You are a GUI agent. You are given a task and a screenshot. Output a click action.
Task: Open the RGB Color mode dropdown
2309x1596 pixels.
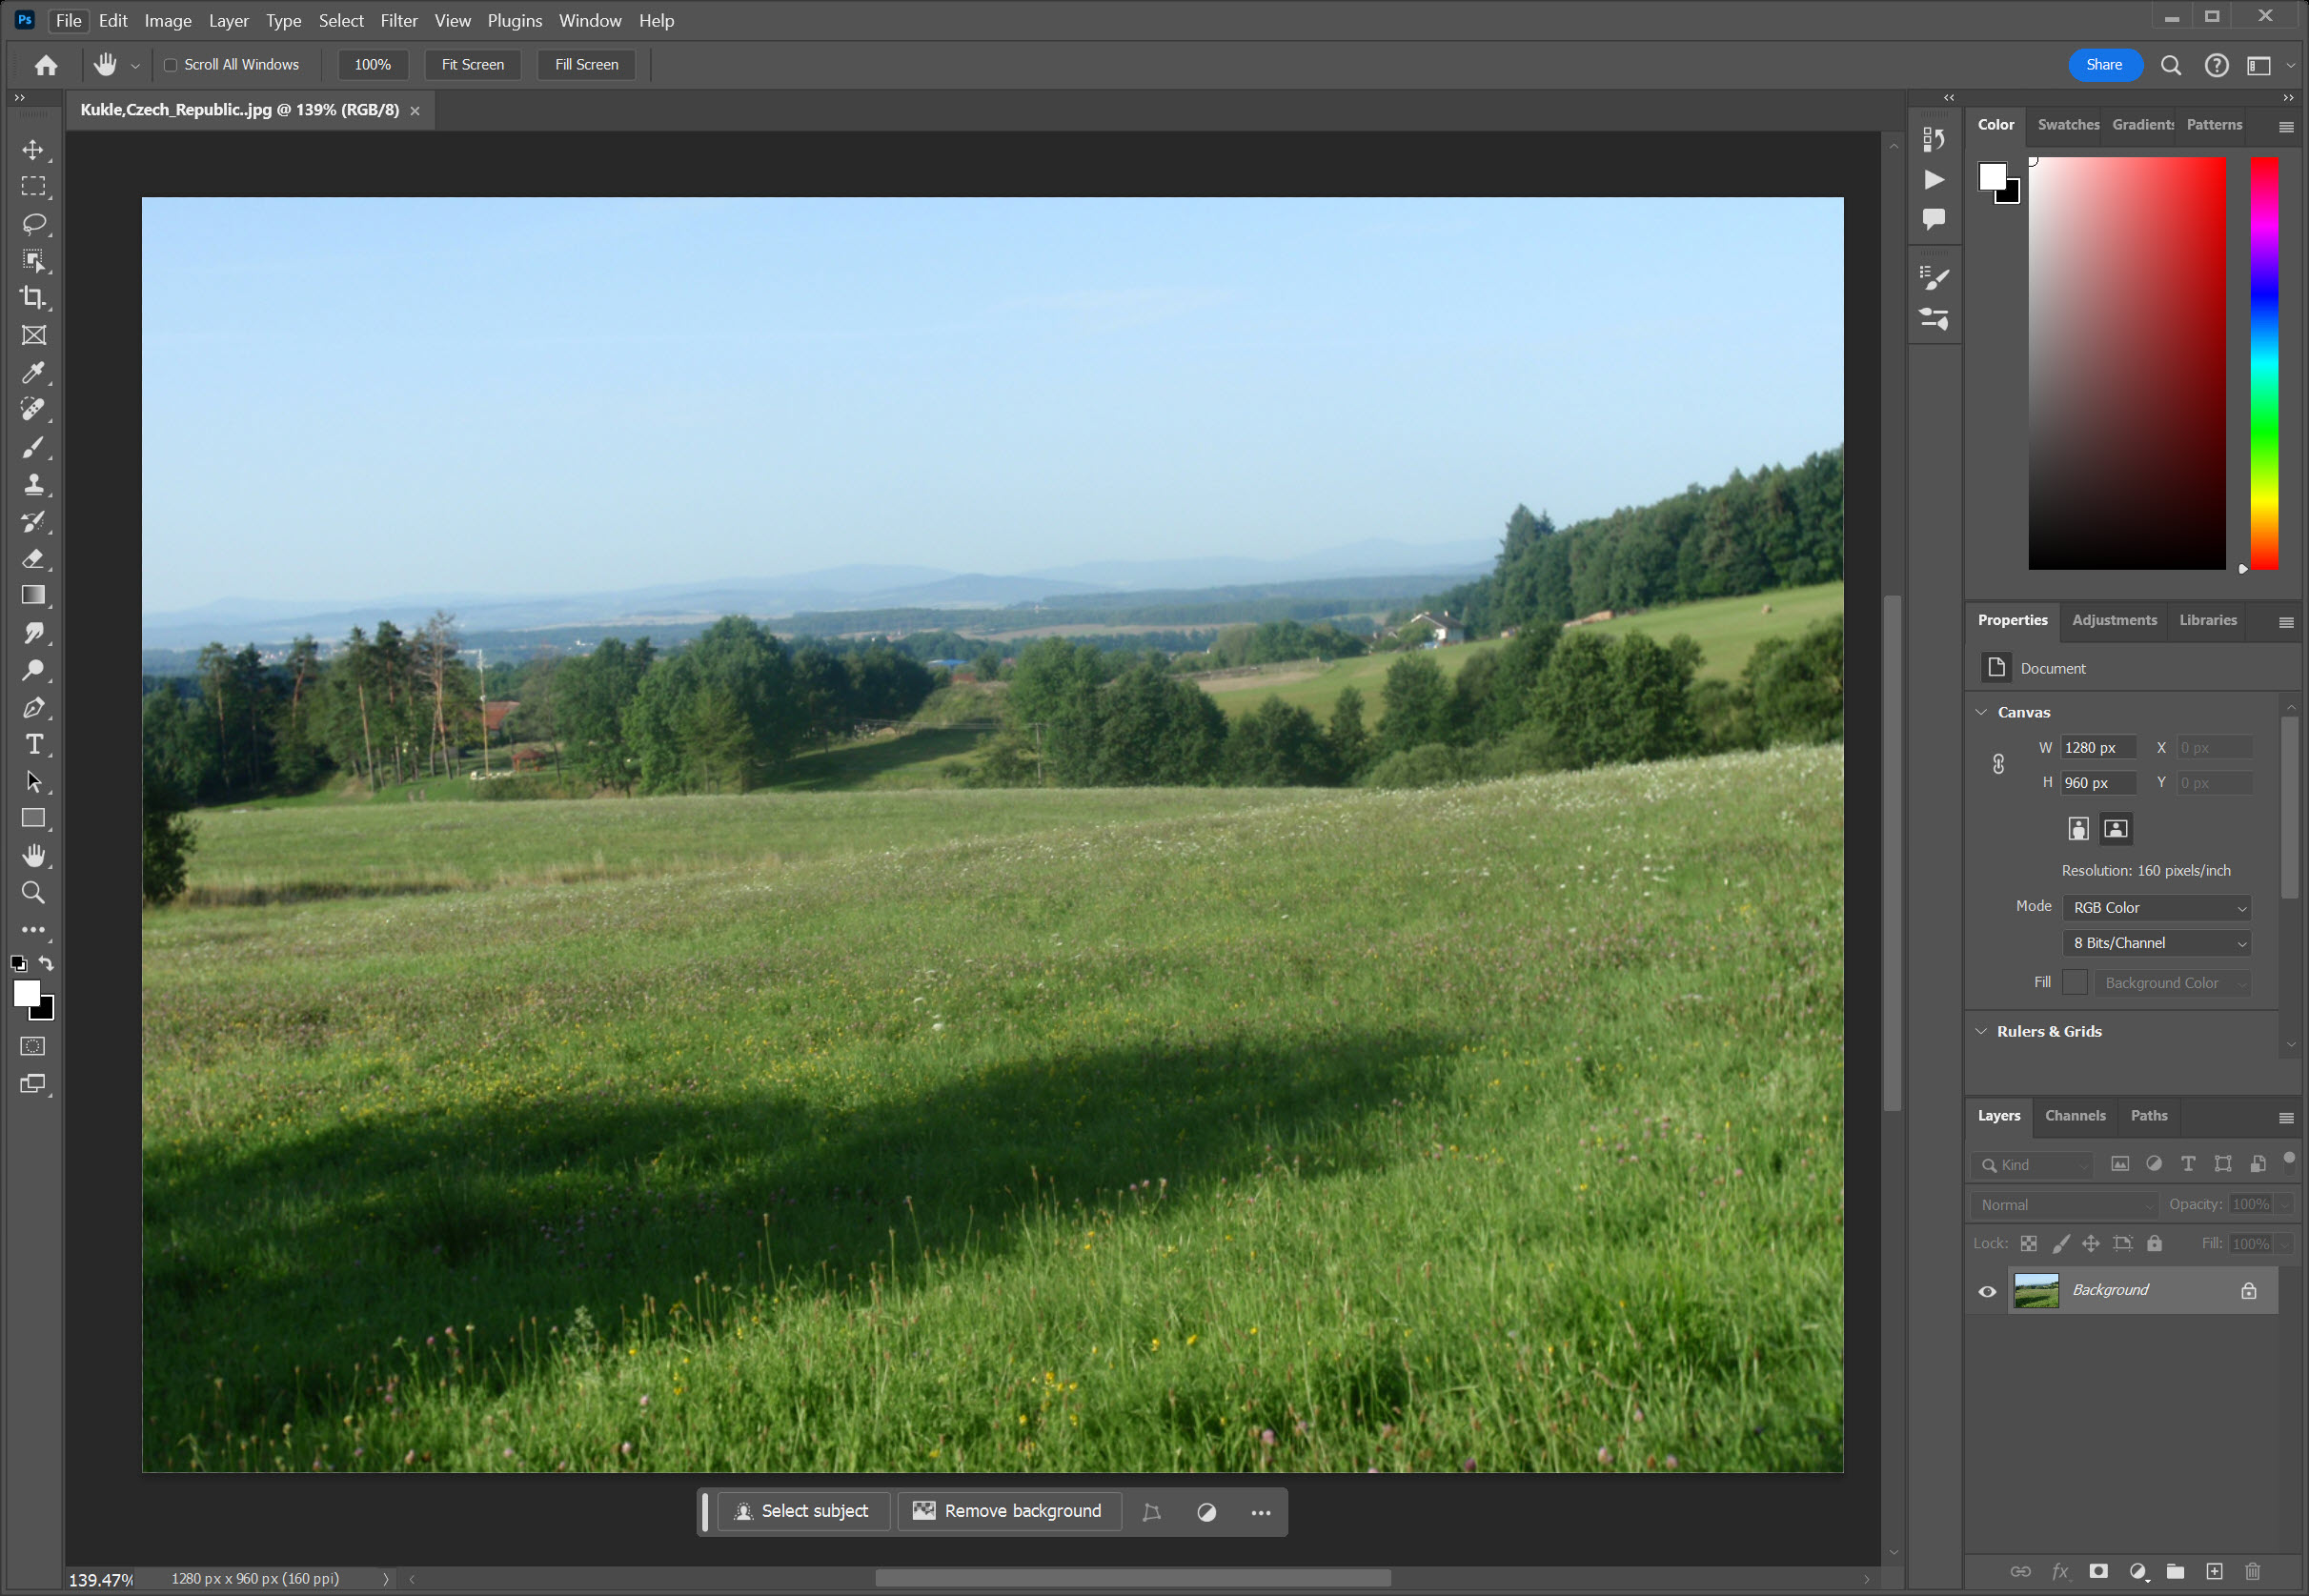click(x=2156, y=908)
